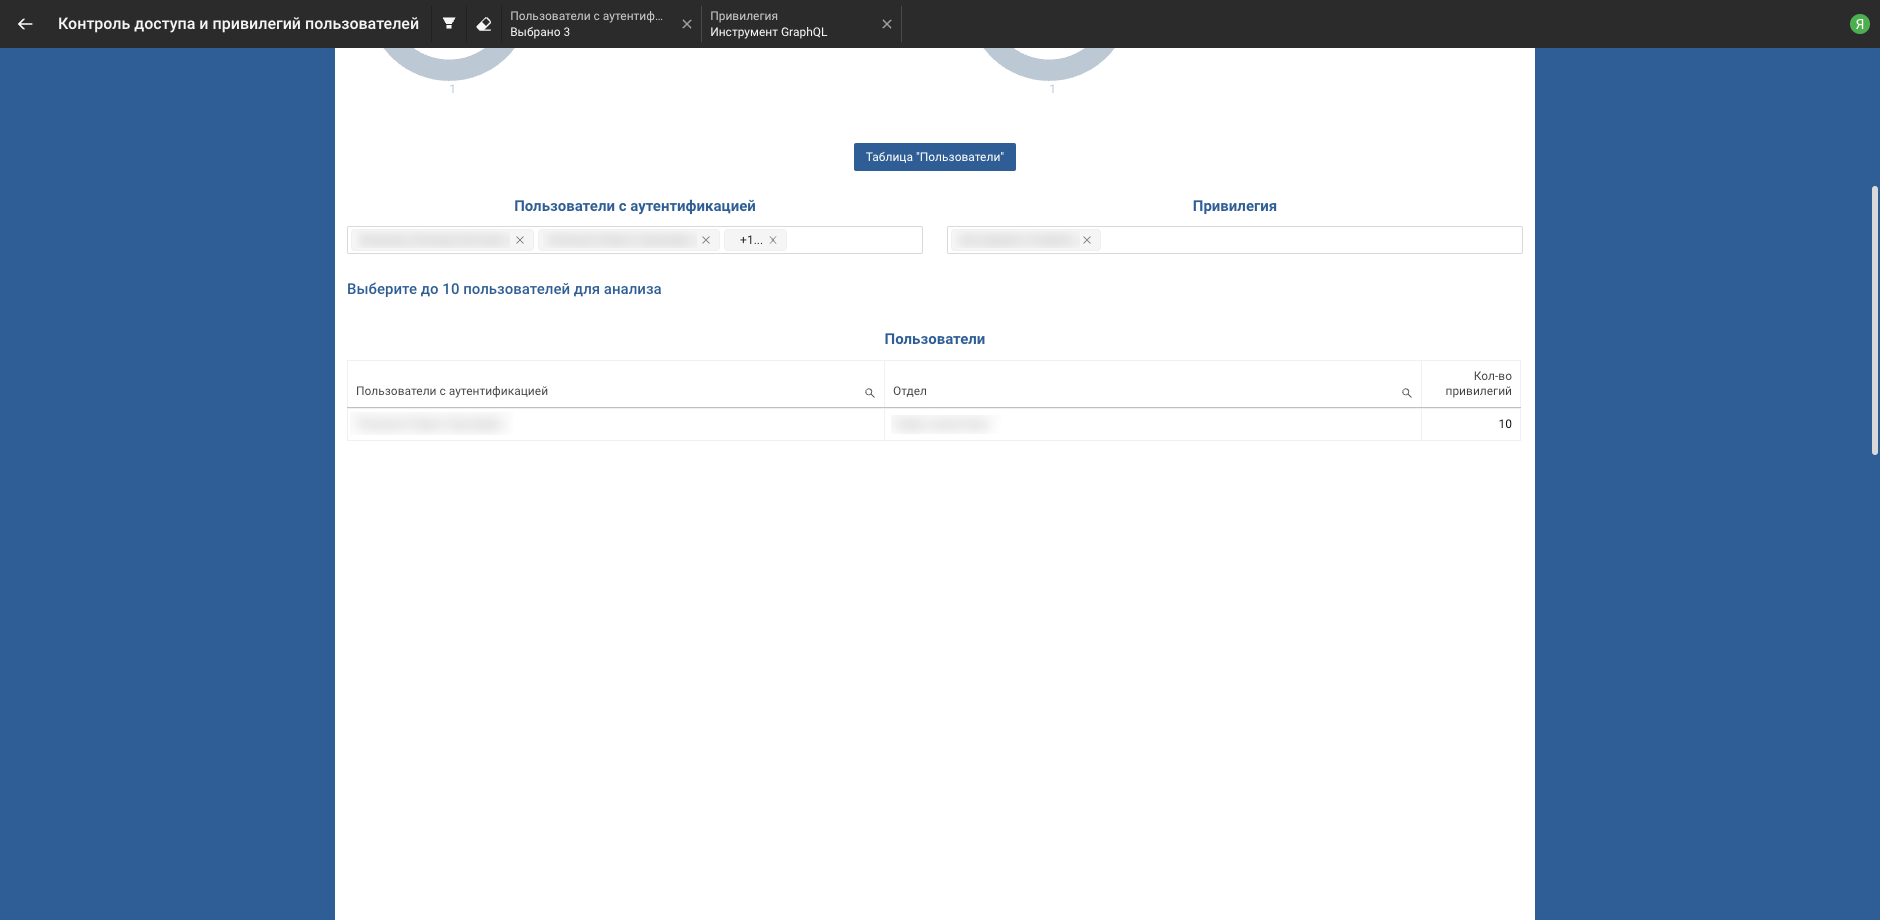The height and width of the screenshot is (920, 1880).
Task: Click the Таблица "Пользователи" button
Action: (934, 157)
